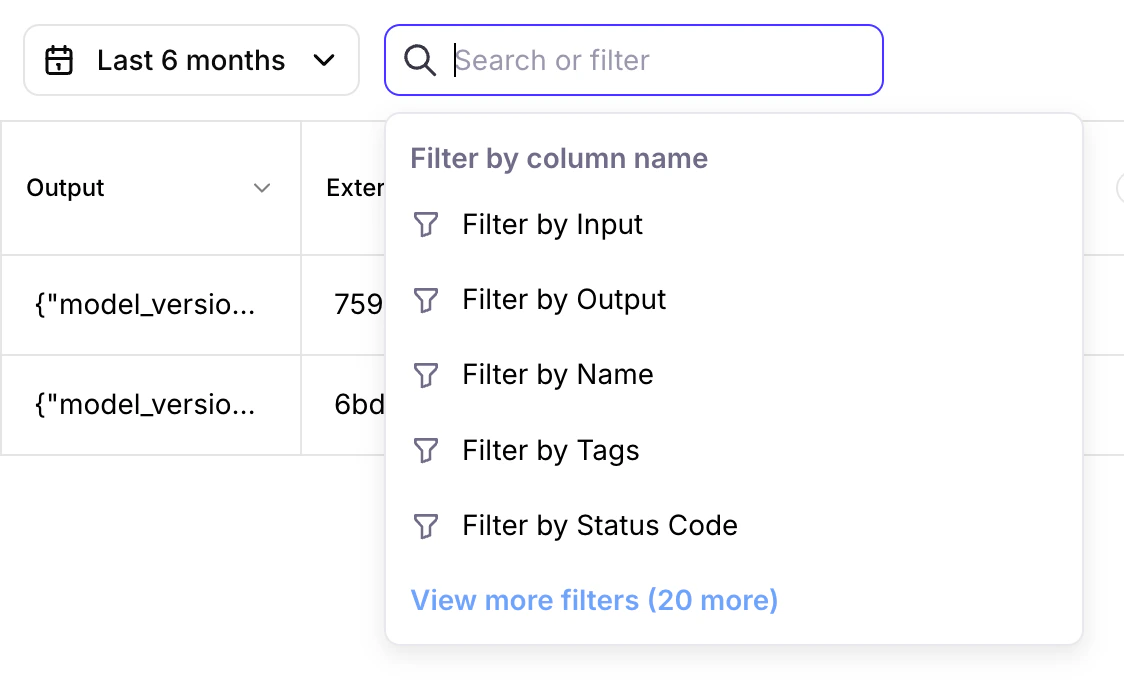The width and height of the screenshot is (1124, 688).
Task: Click the funnel icon beside Filter by Name
Action: pos(426,375)
